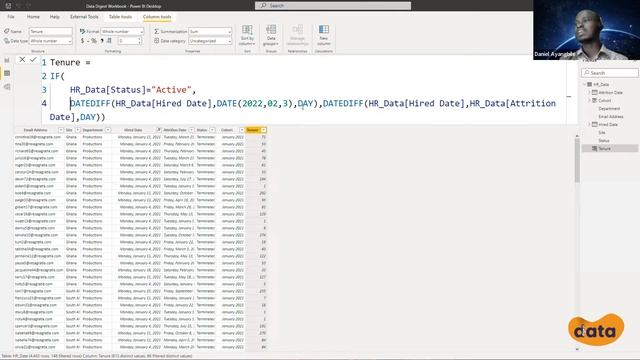Image resolution: width=640 pixels, height=360 pixels.
Task: Open Tenure column filter dropdown
Action: click(264, 130)
